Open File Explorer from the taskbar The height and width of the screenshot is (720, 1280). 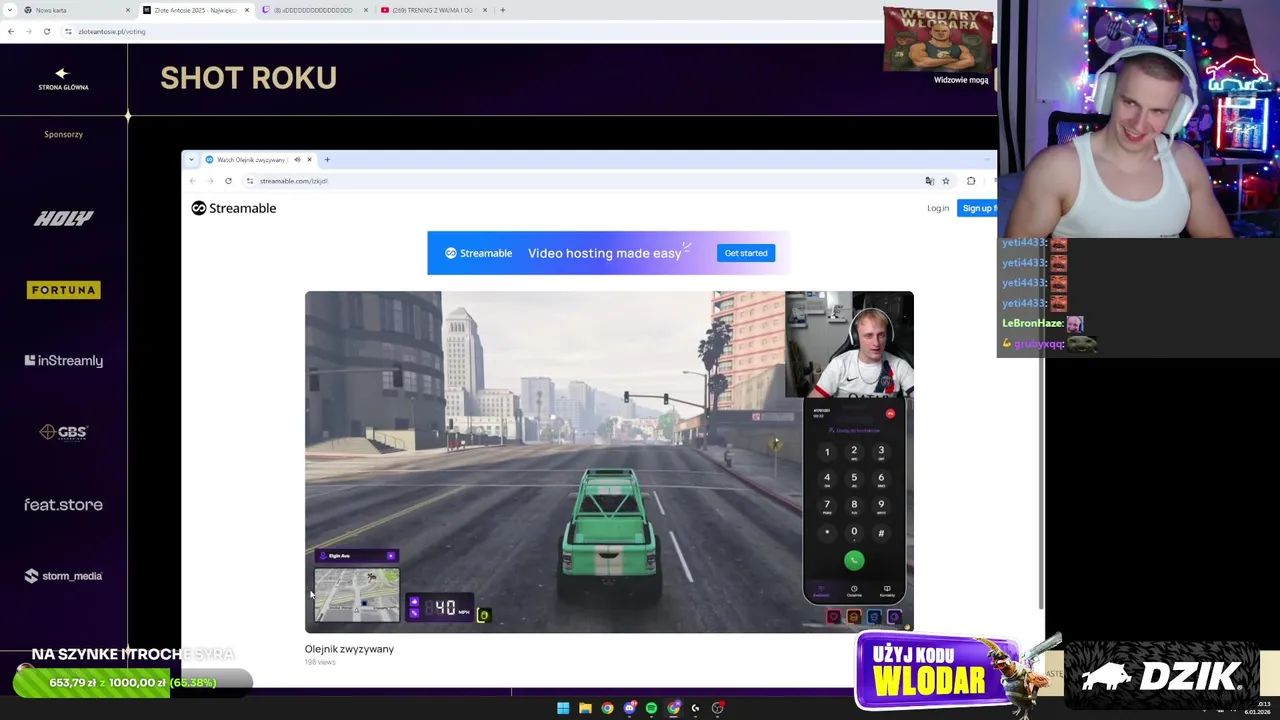(585, 708)
